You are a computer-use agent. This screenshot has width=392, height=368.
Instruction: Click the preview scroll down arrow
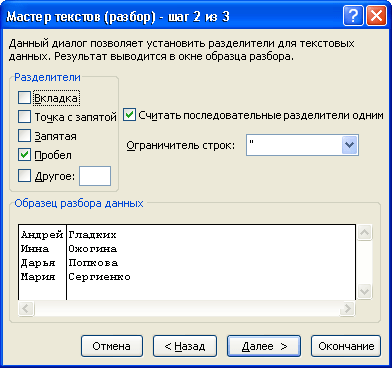364,292
